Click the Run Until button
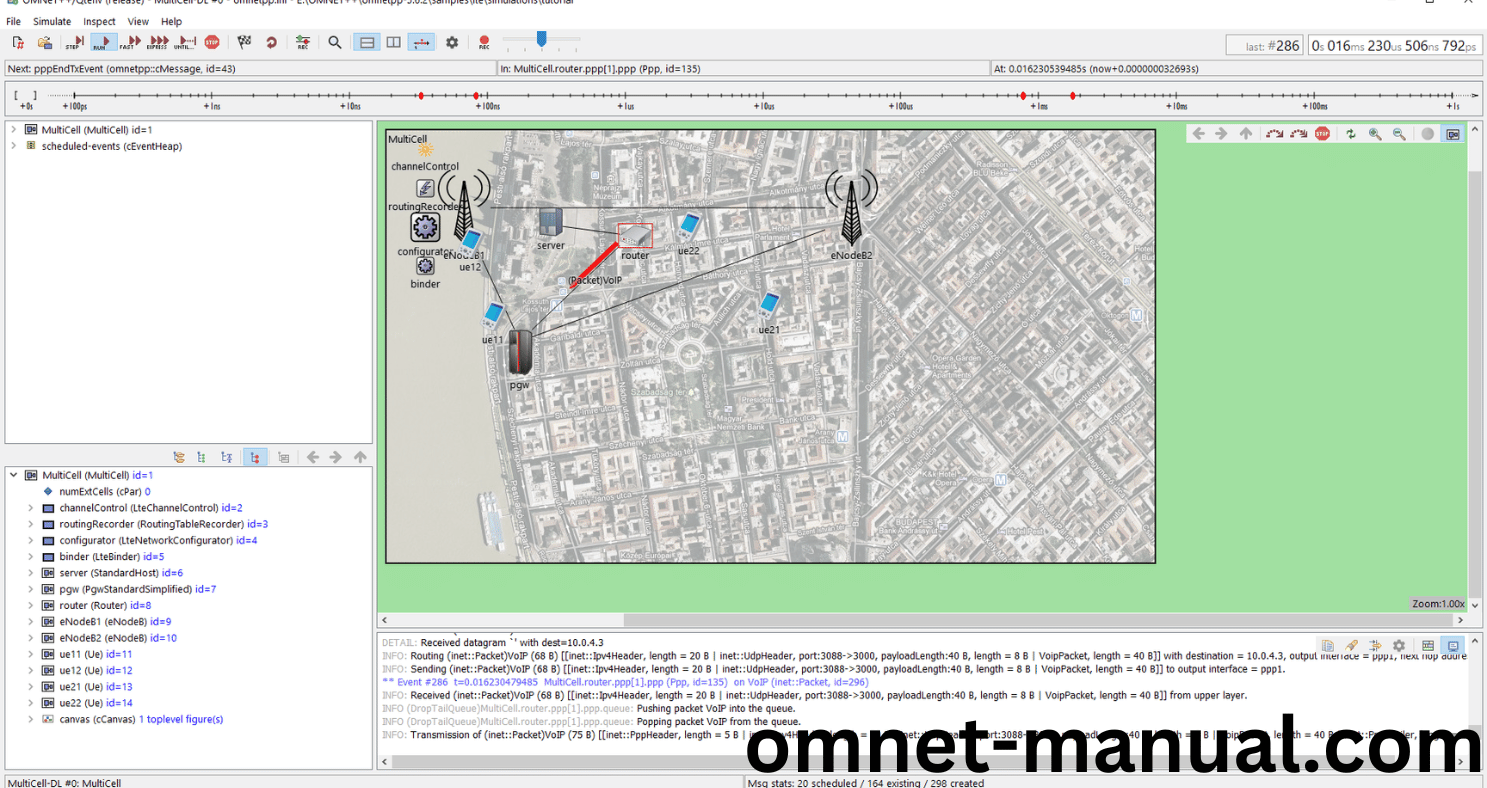 (x=185, y=42)
